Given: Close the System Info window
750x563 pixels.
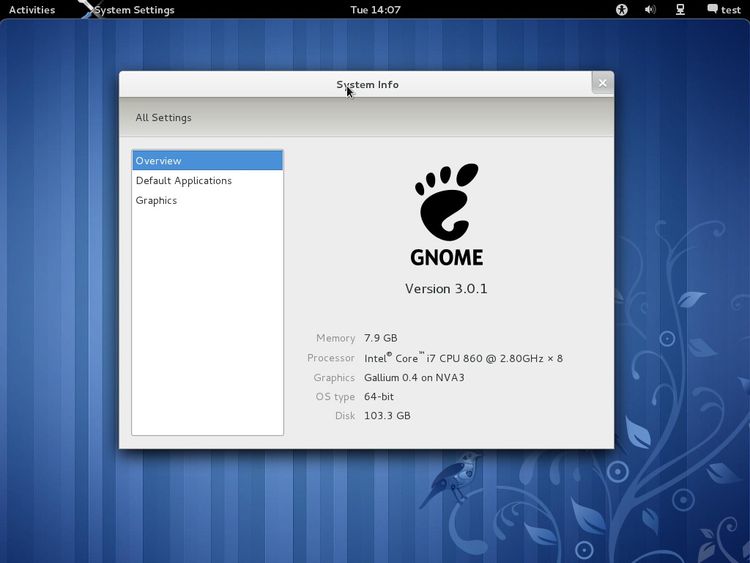Looking at the screenshot, I should pos(602,84).
